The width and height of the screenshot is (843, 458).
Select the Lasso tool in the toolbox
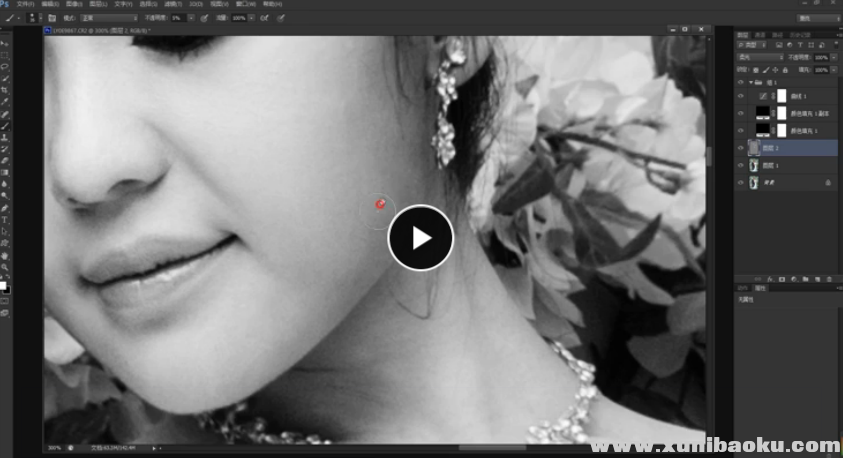tap(5, 67)
